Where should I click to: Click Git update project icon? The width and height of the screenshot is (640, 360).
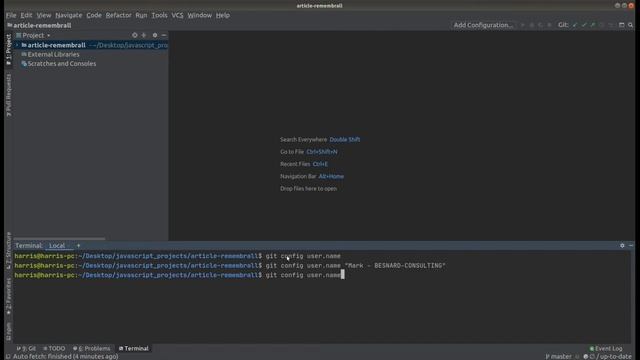[x=575, y=25]
